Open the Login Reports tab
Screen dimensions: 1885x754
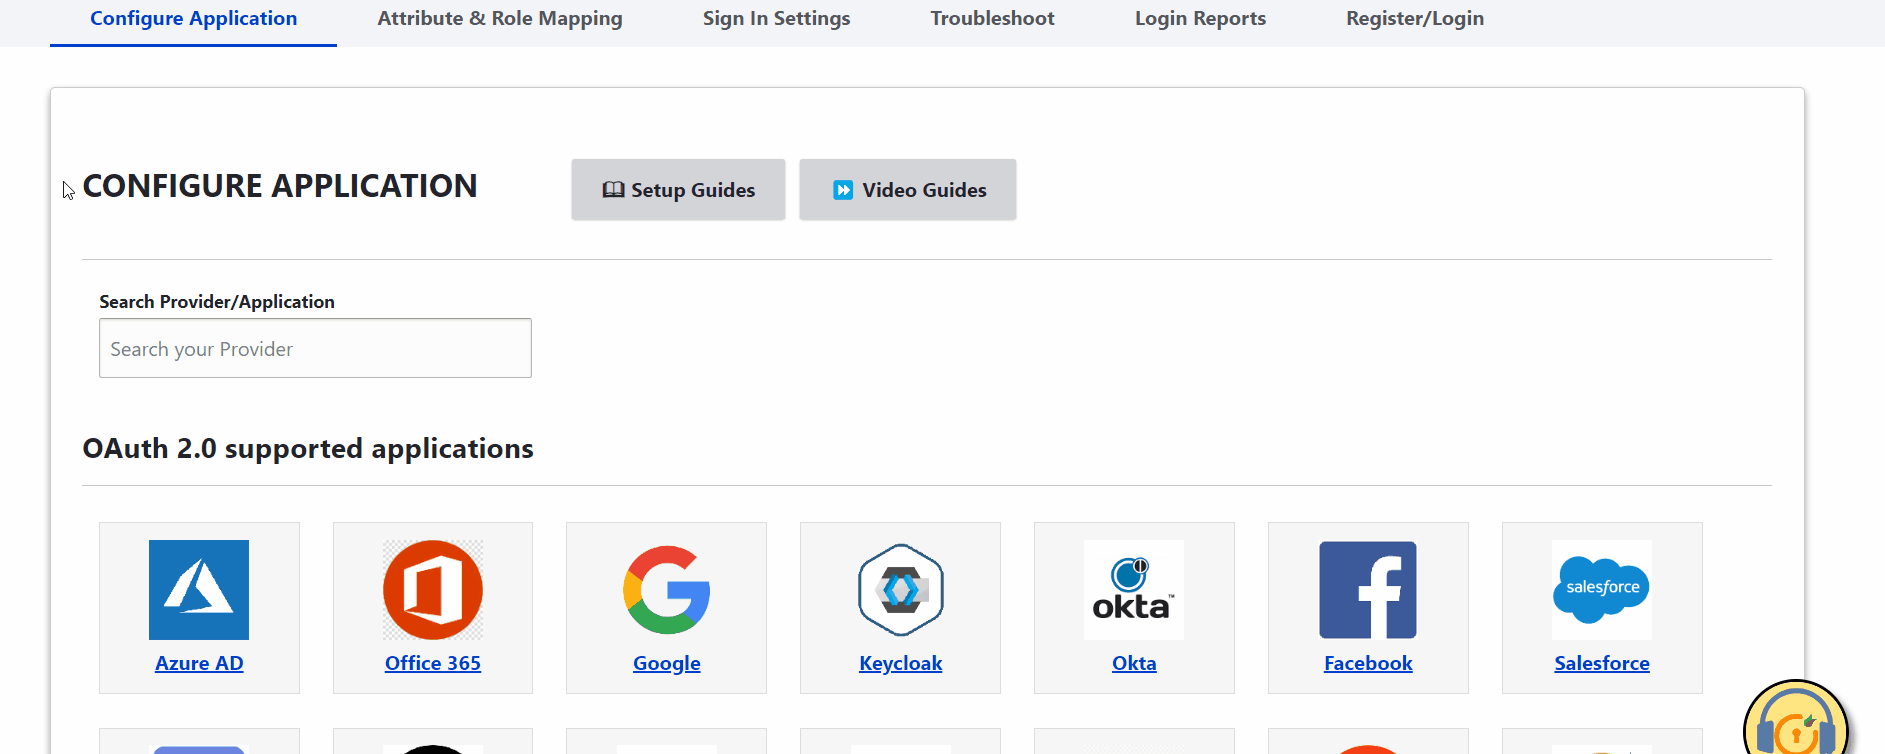pos(1200,19)
